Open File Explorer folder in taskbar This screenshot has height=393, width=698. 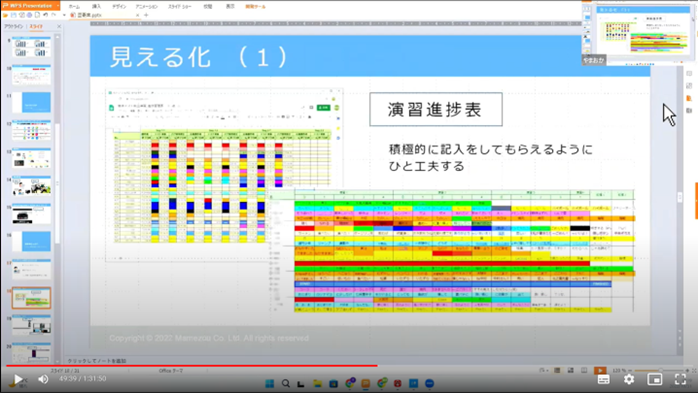click(x=317, y=384)
